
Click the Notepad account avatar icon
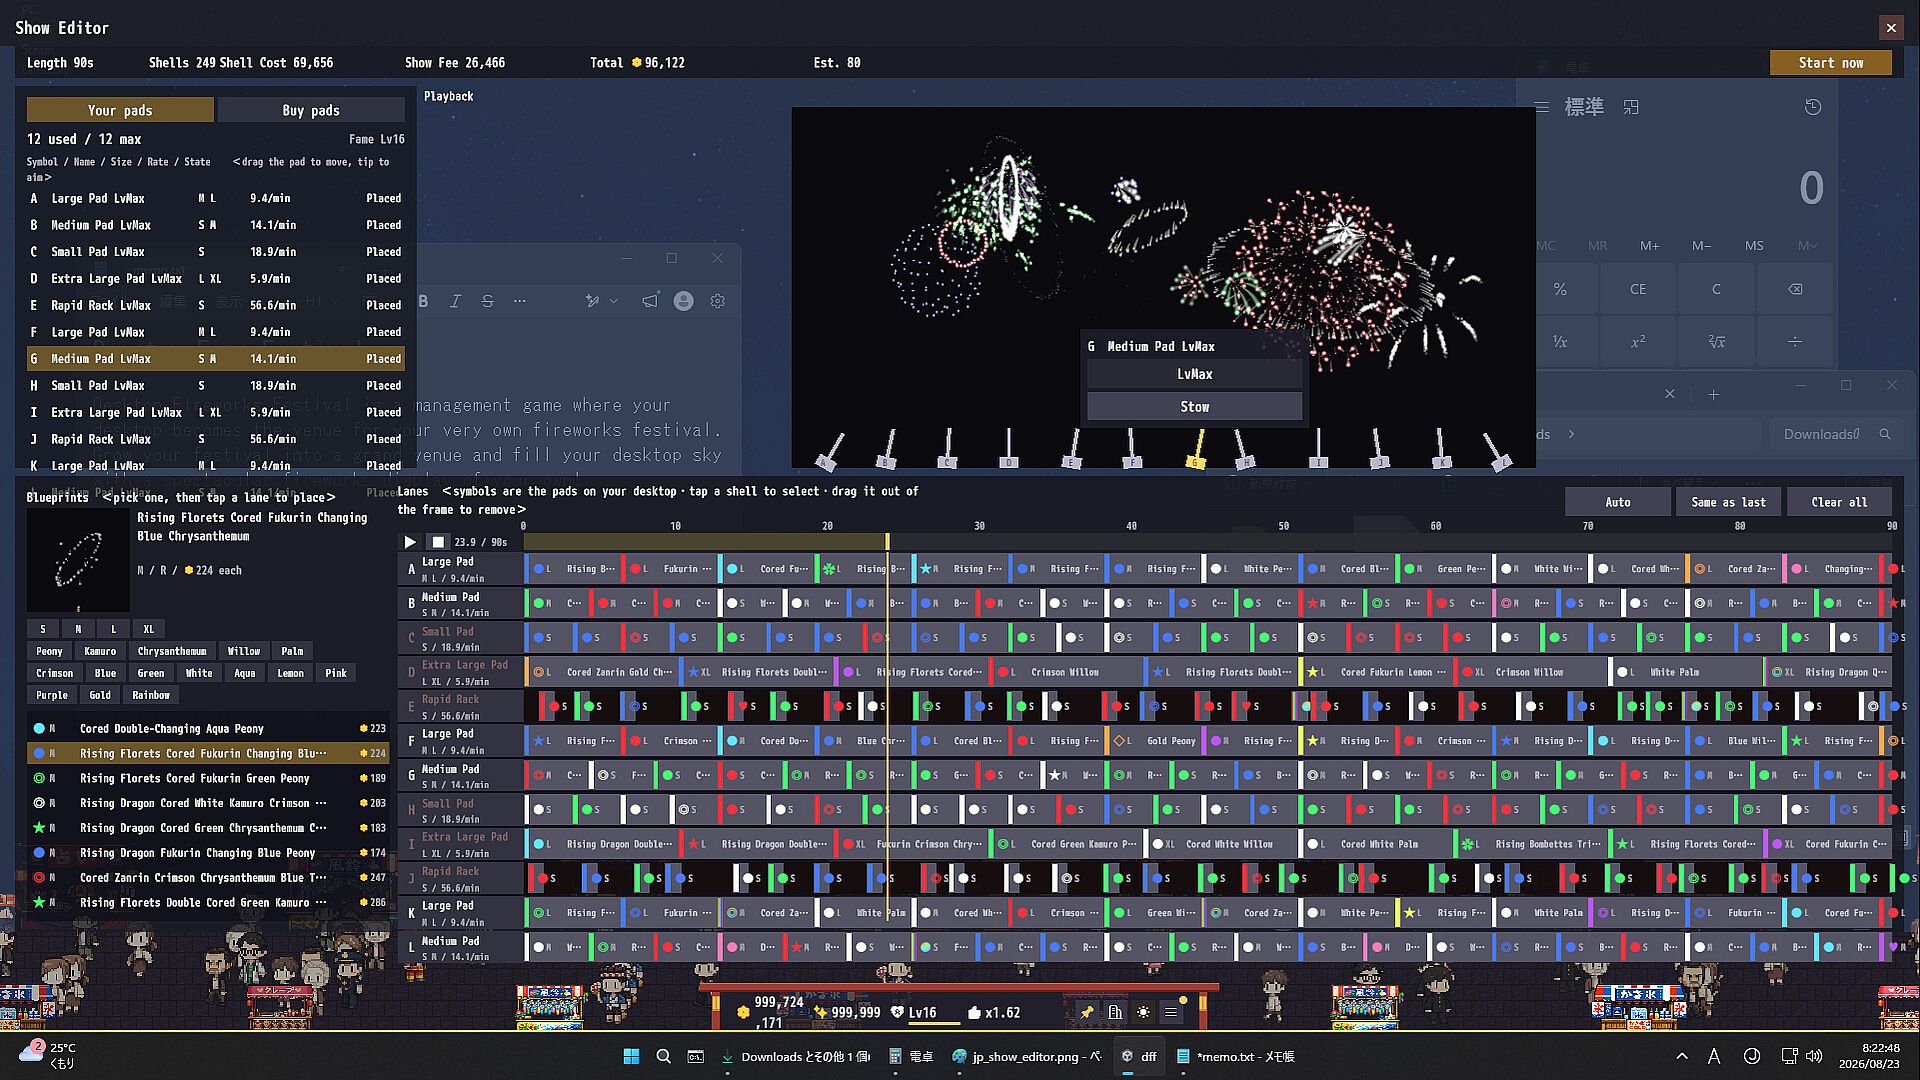click(684, 301)
